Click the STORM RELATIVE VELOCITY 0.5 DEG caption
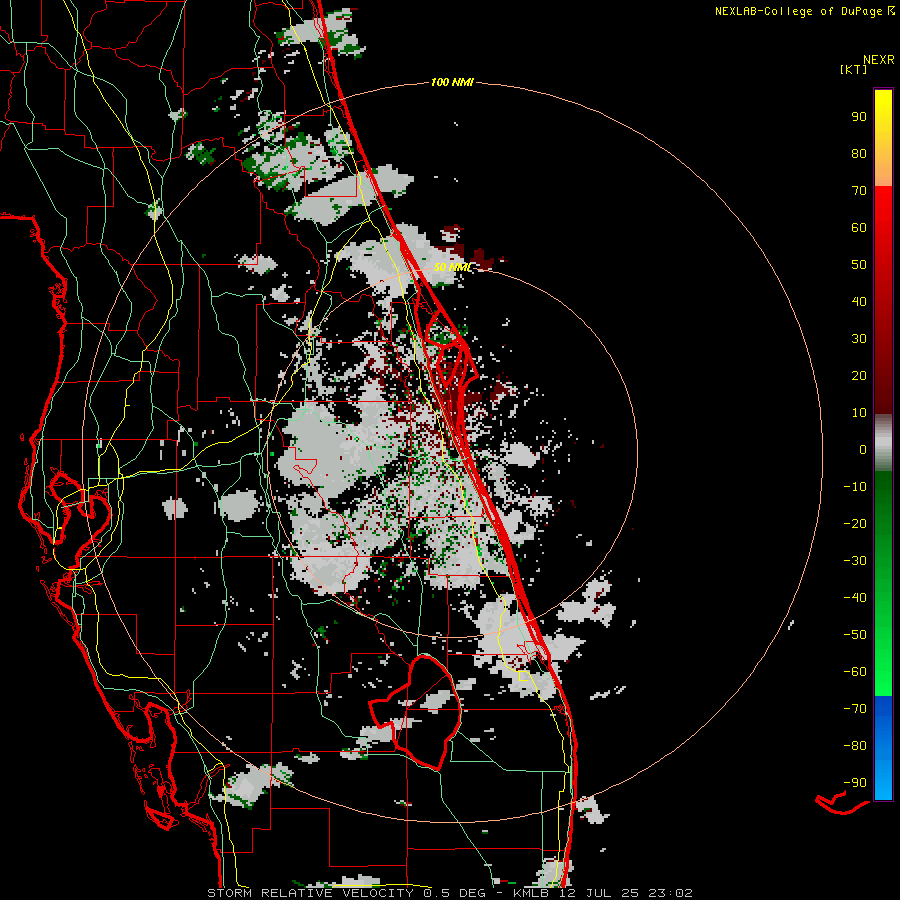 [346, 893]
